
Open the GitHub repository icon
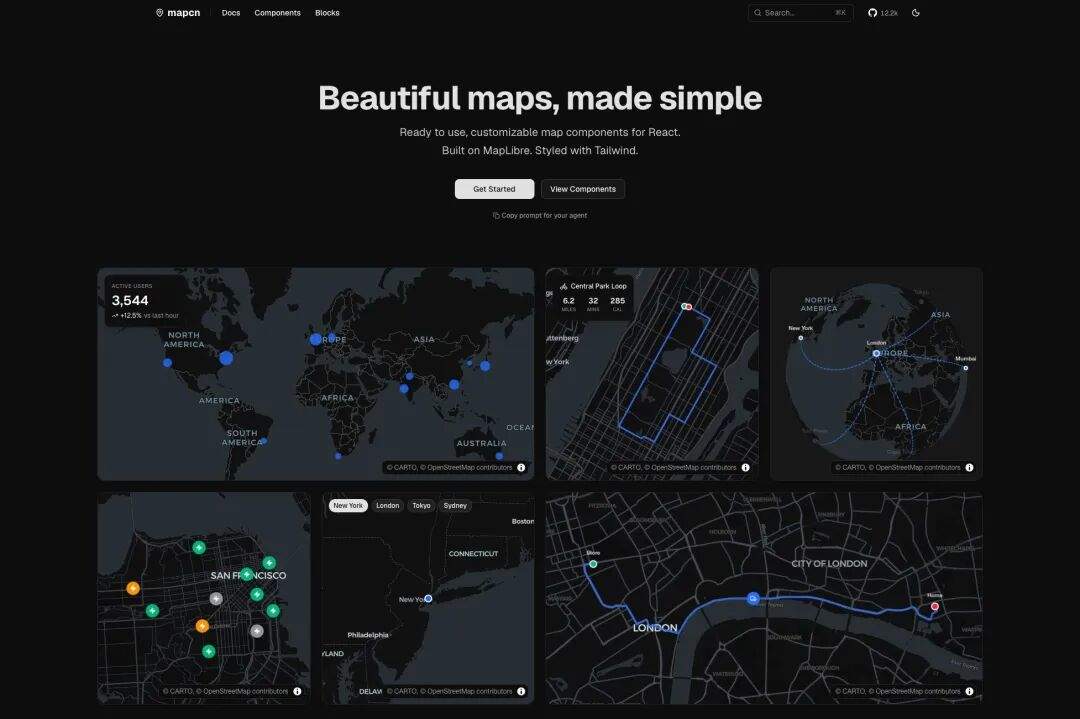pyautogui.click(x=873, y=13)
